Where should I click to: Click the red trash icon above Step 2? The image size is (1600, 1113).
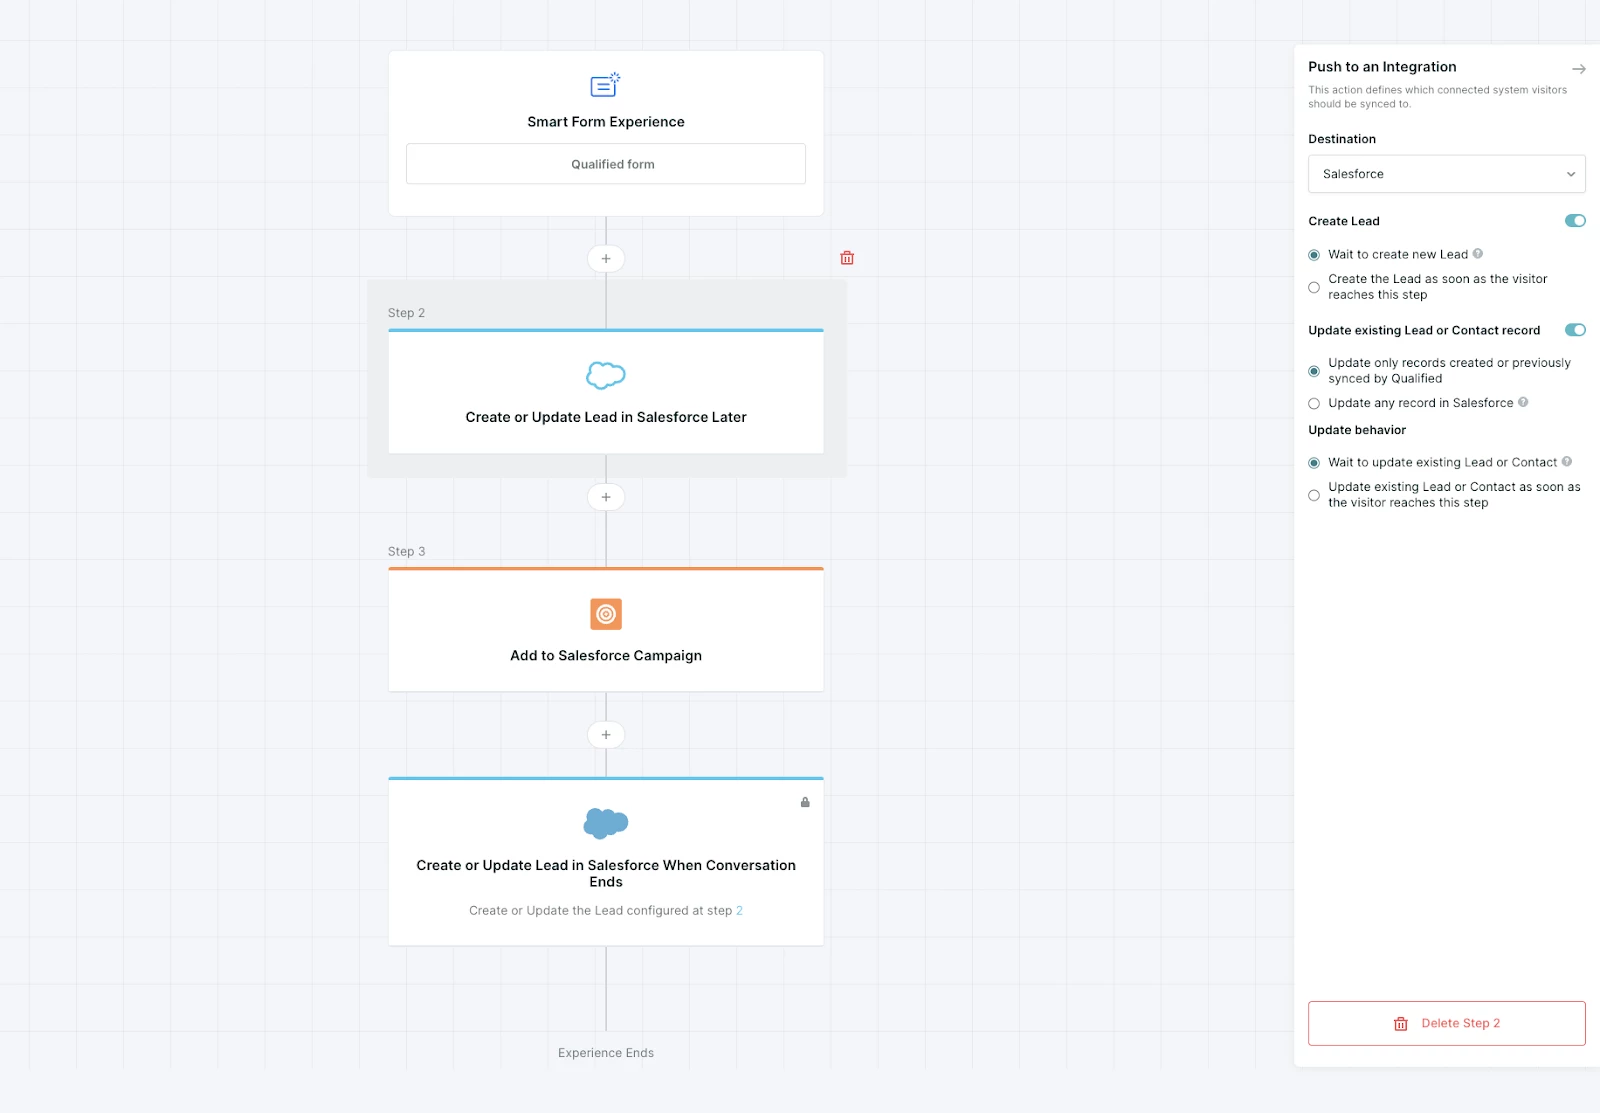(x=847, y=258)
